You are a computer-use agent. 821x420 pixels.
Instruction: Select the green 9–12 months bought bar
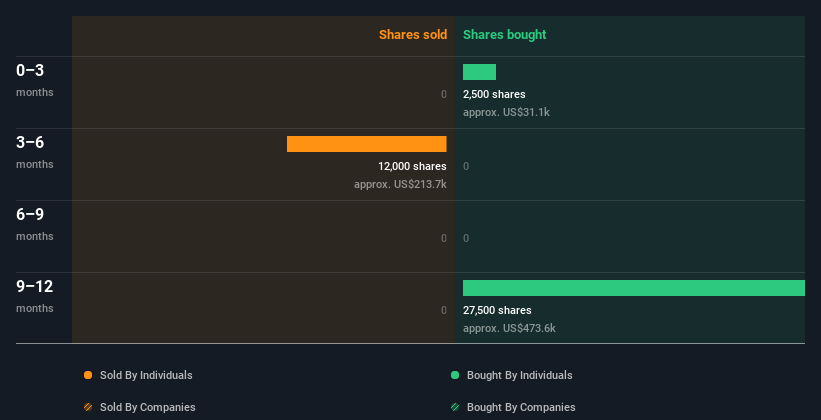tap(634, 288)
